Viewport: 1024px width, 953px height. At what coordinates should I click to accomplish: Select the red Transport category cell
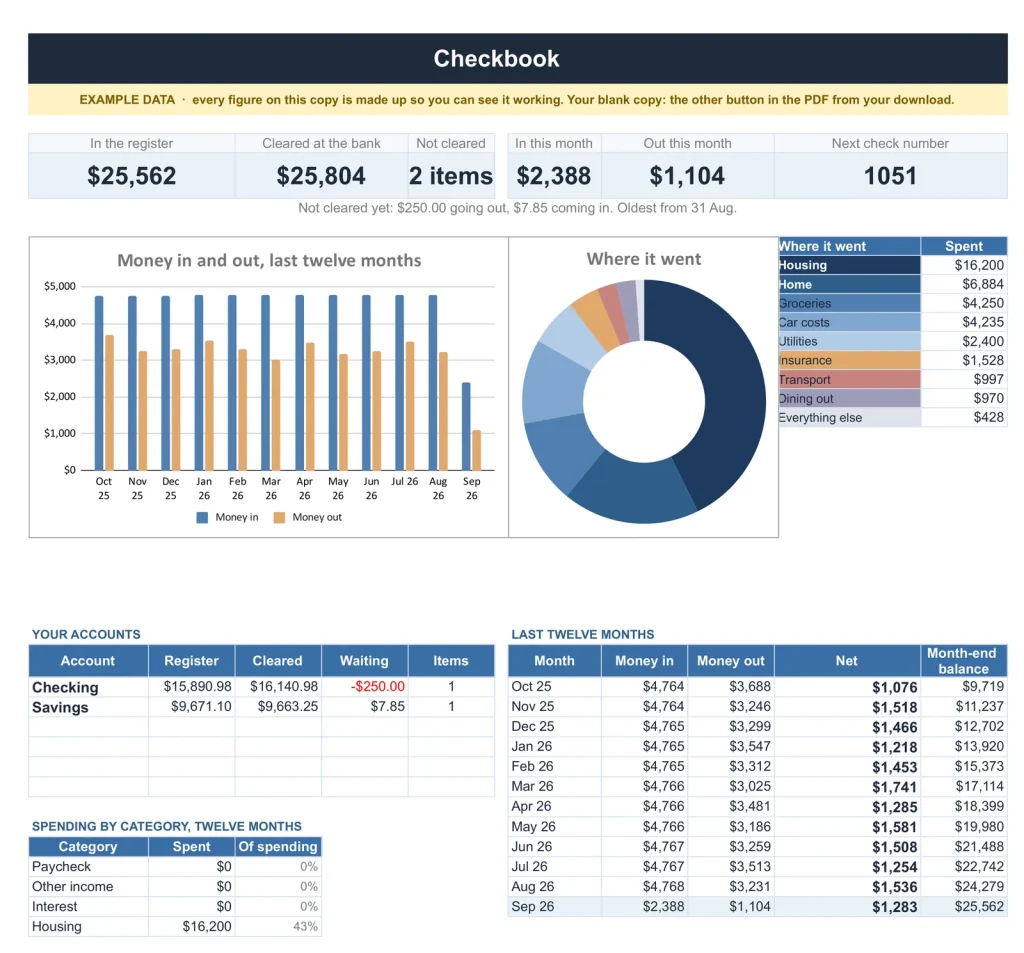coord(849,380)
